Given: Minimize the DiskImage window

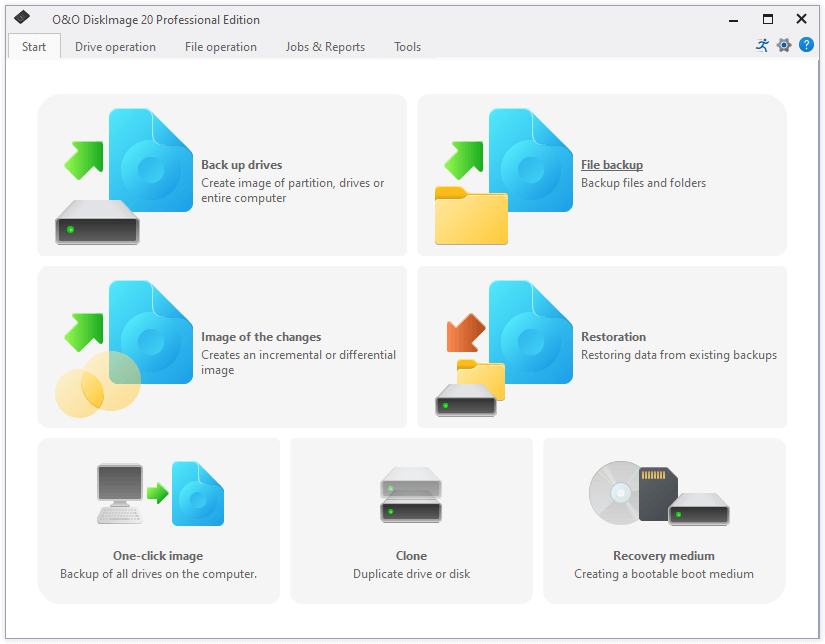Looking at the screenshot, I should click(x=733, y=20).
